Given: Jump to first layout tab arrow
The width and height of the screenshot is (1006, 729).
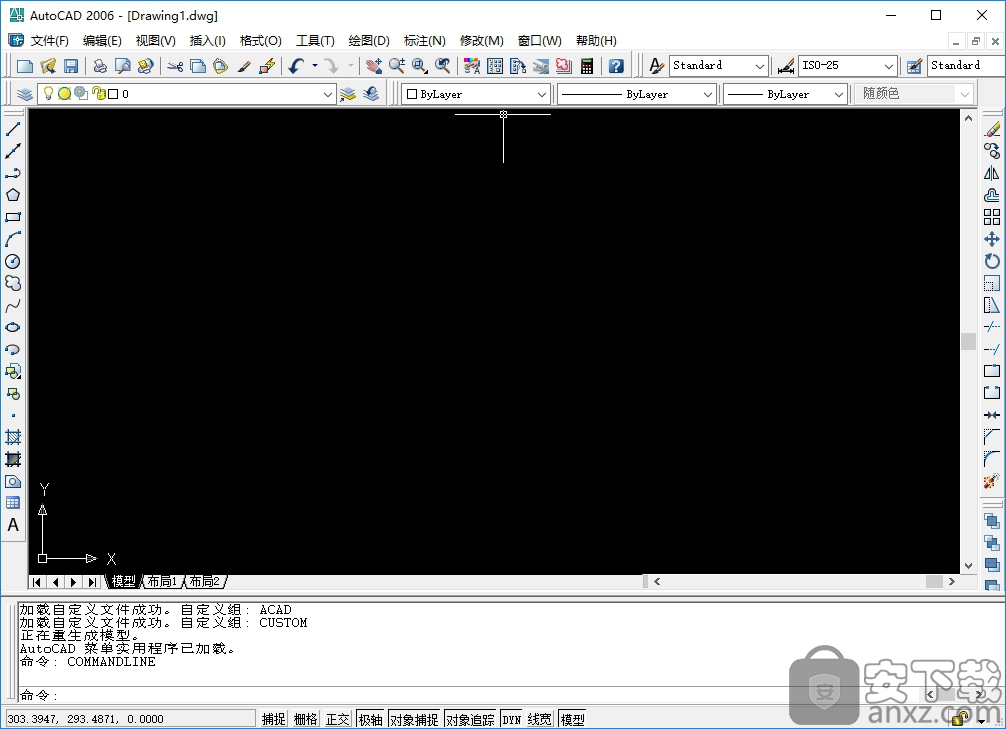Looking at the screenshot, I should pos(37,582).
